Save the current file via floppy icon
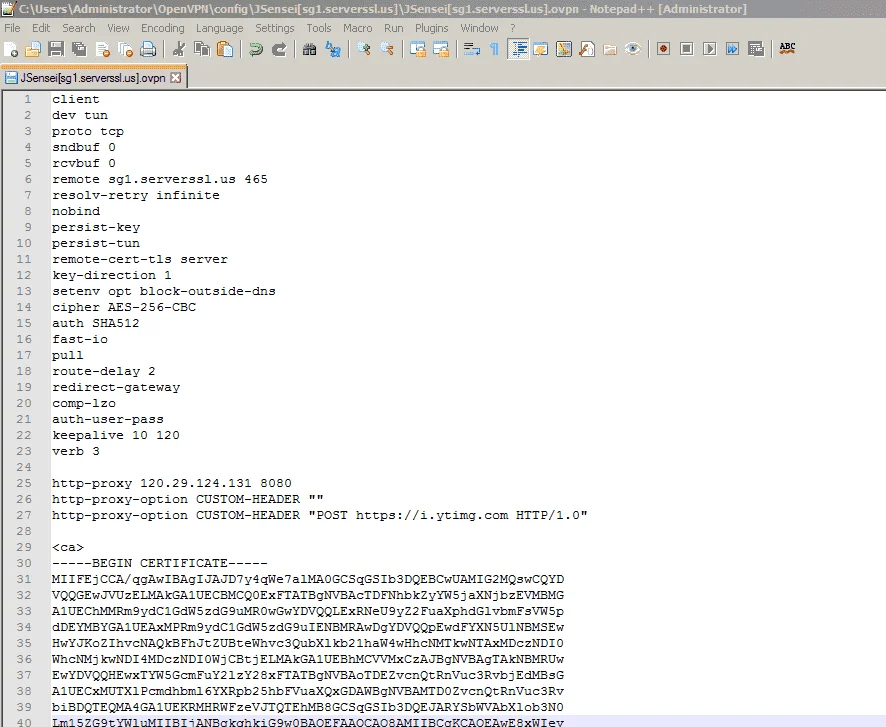 [56, 49]
